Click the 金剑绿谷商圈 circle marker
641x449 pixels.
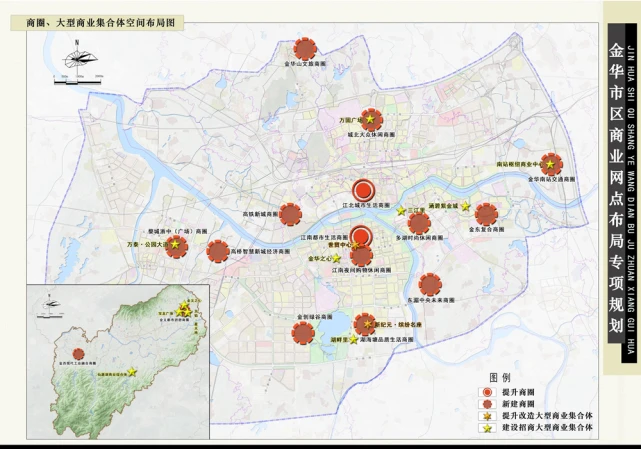[303, 330]
